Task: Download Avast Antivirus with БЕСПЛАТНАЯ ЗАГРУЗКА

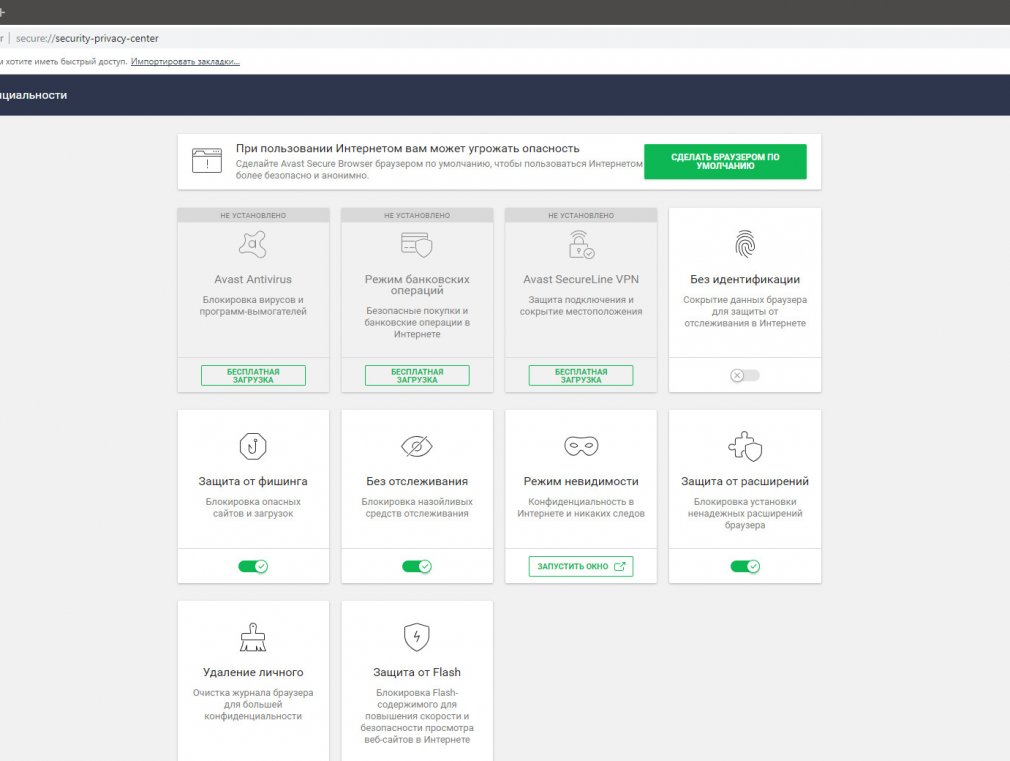Action: click(253, 376)
